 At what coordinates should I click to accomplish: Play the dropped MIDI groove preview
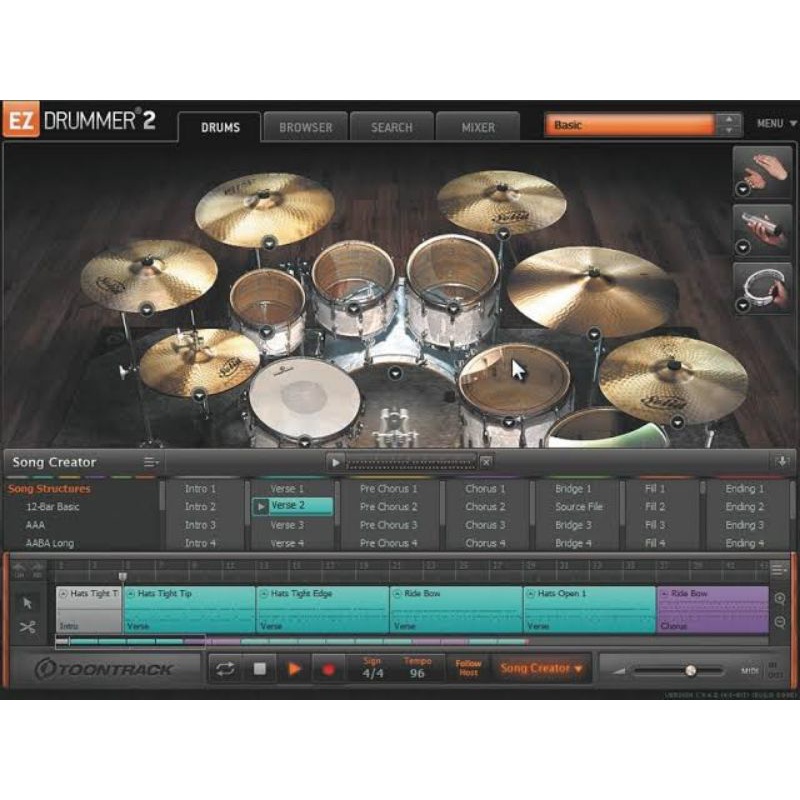point(336,462)
